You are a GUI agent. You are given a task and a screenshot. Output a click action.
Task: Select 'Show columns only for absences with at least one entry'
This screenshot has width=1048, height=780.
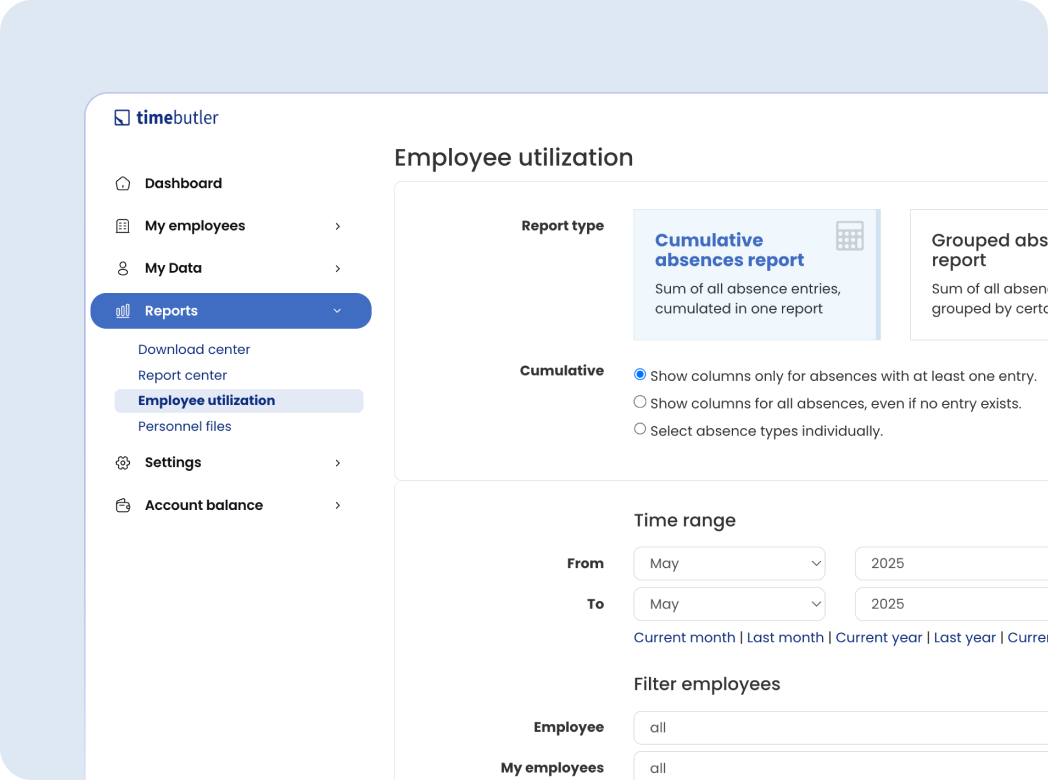640,374
